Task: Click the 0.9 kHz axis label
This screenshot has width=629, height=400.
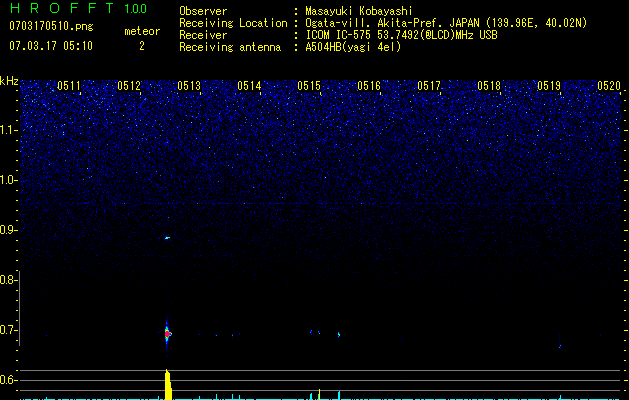Action: 7,230
